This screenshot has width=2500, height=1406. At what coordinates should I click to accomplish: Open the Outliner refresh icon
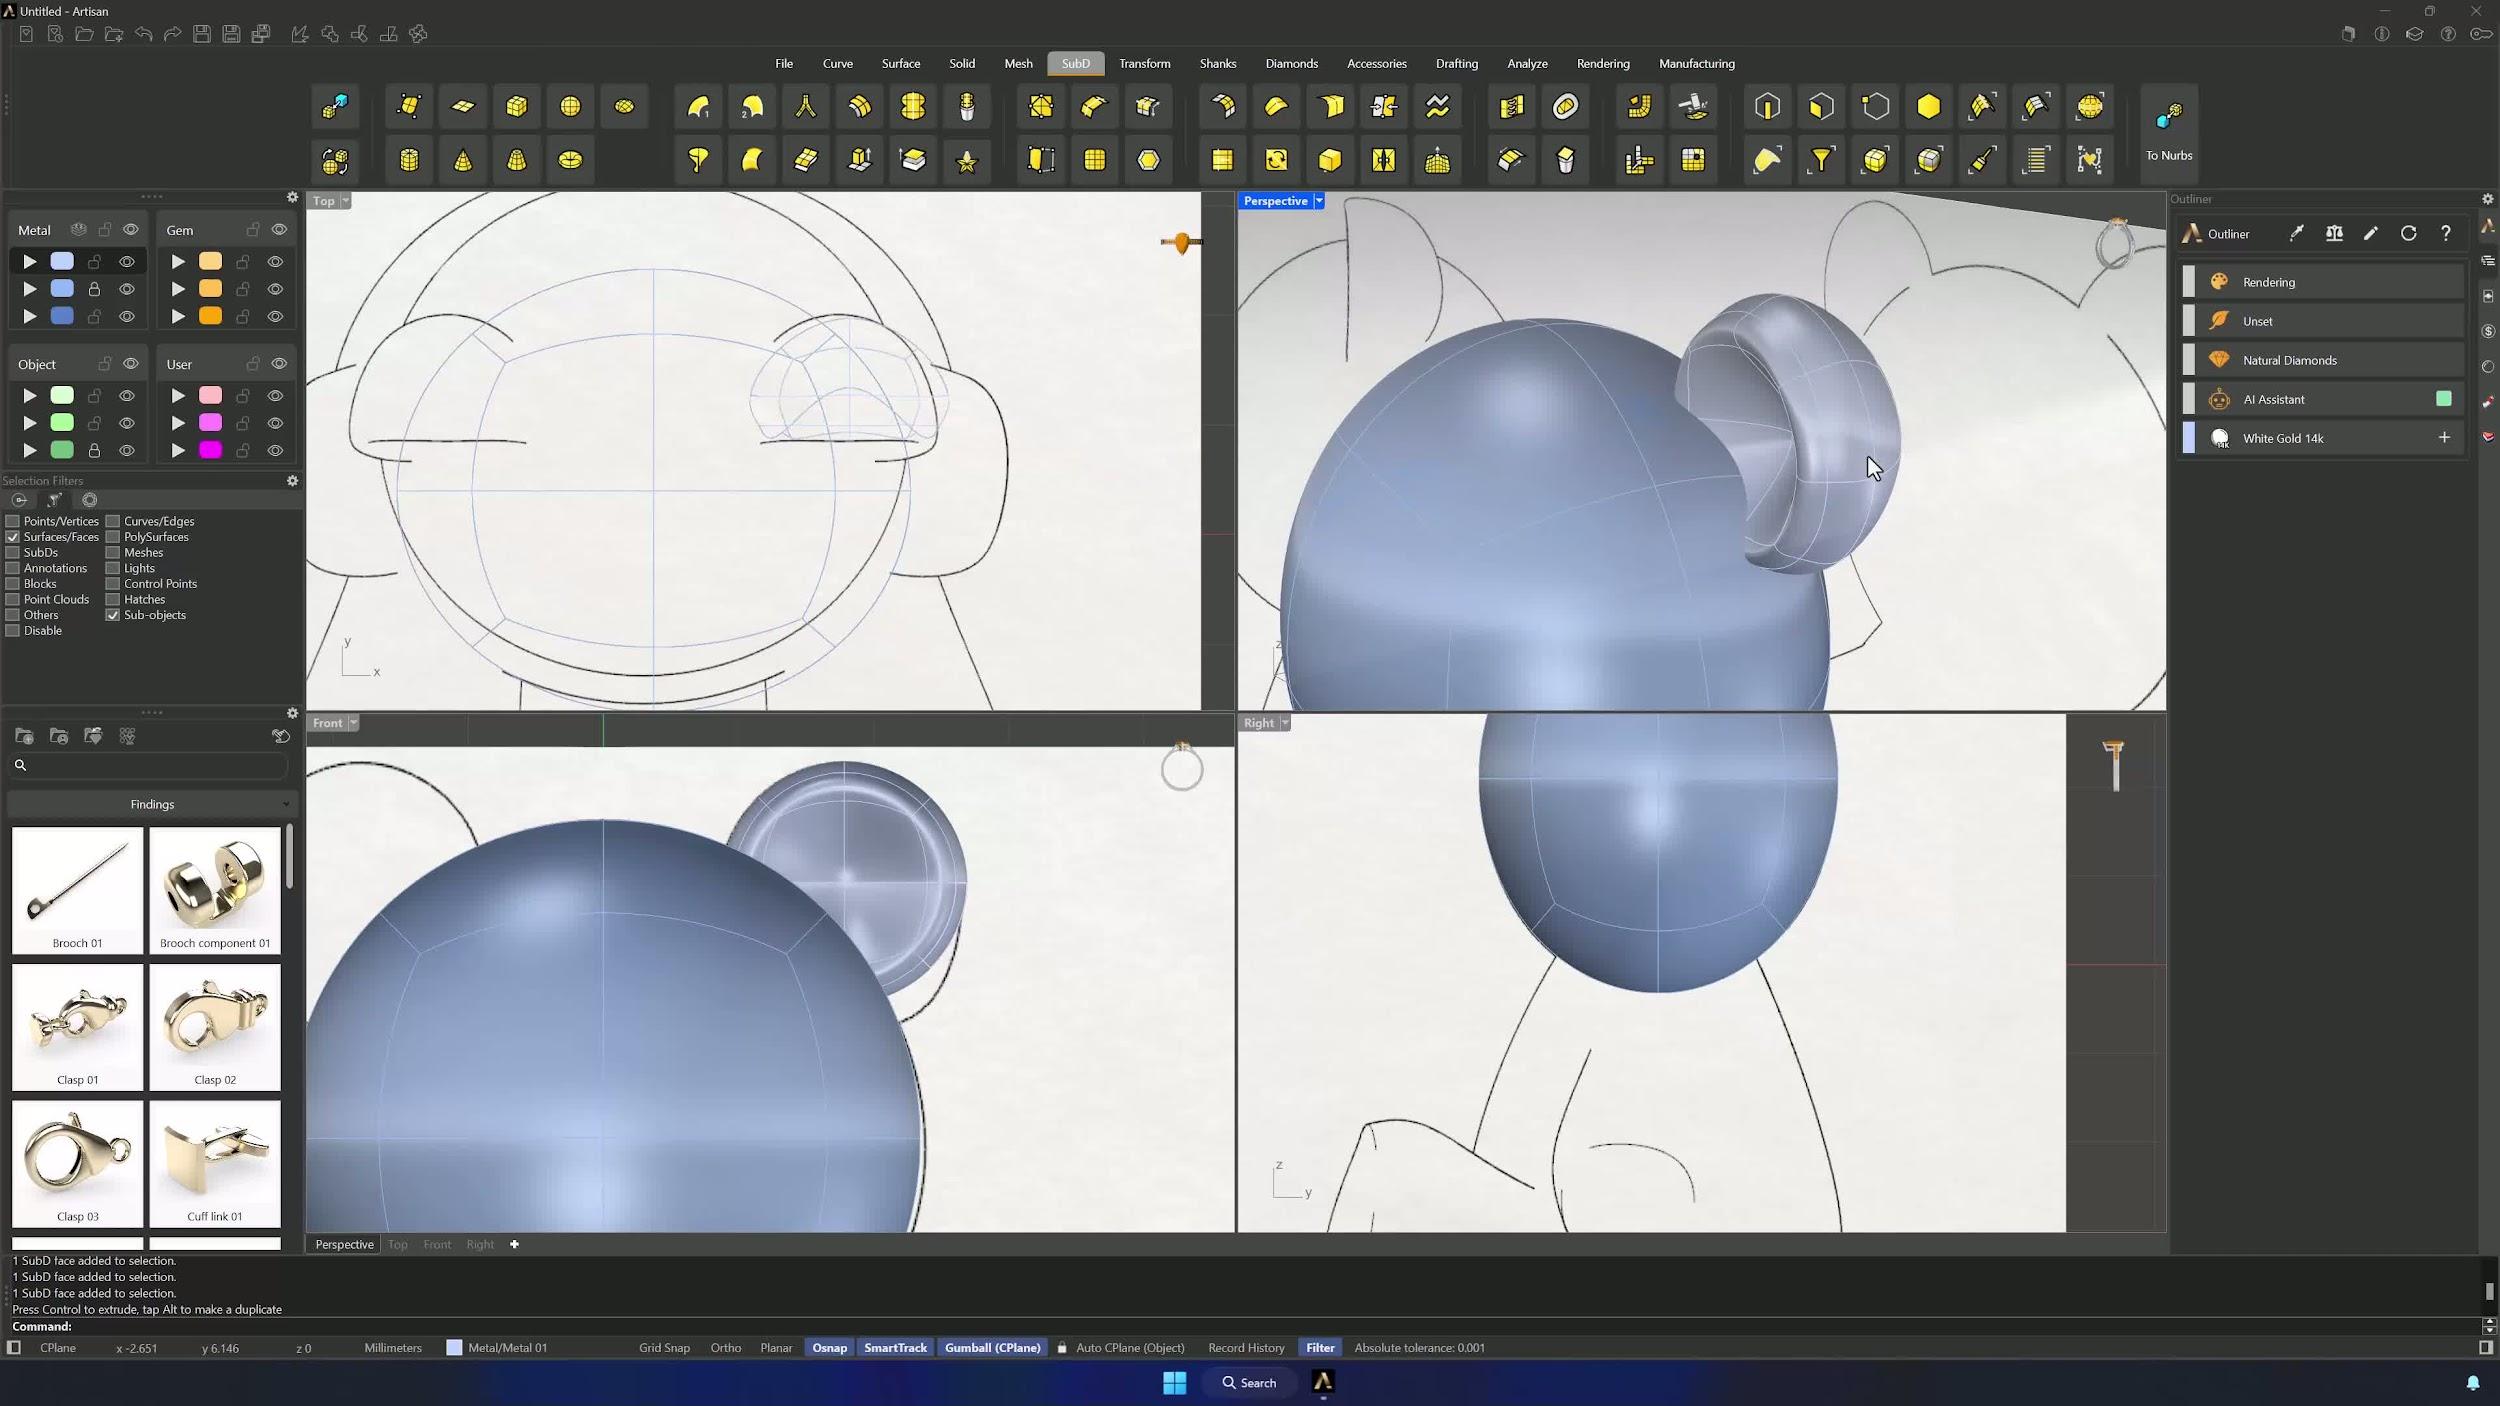pyautogui.click(x=2408, y=233)
